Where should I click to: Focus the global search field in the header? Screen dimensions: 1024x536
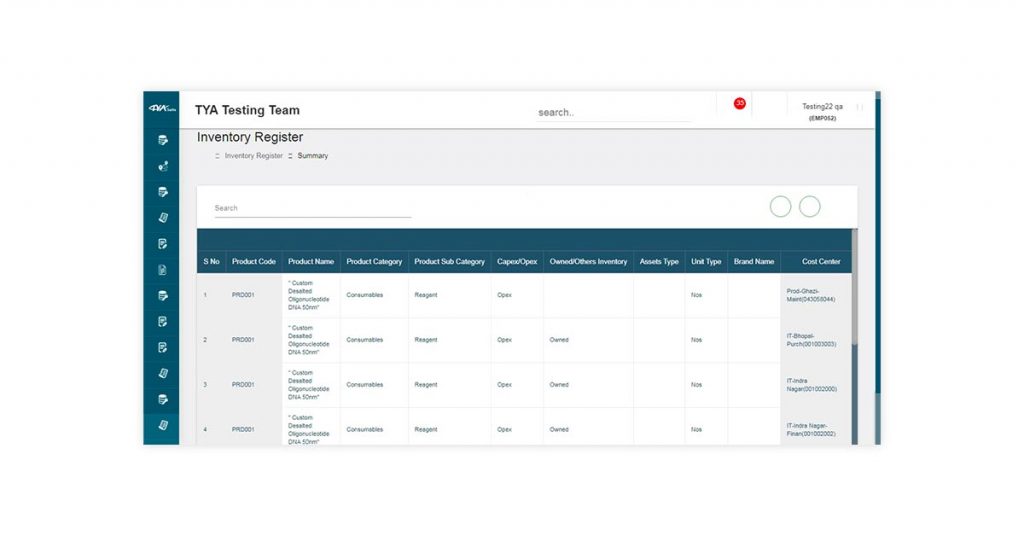click(613, 113)
